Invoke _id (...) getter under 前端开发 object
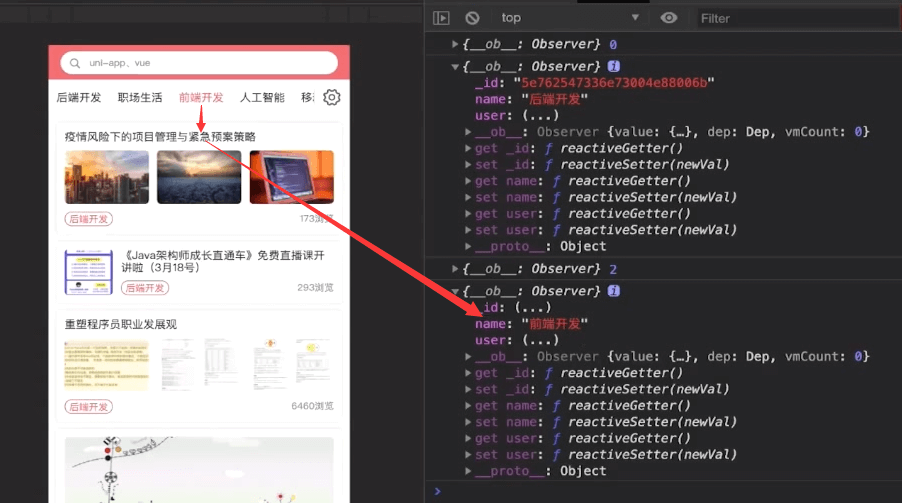 pos(532,307)
